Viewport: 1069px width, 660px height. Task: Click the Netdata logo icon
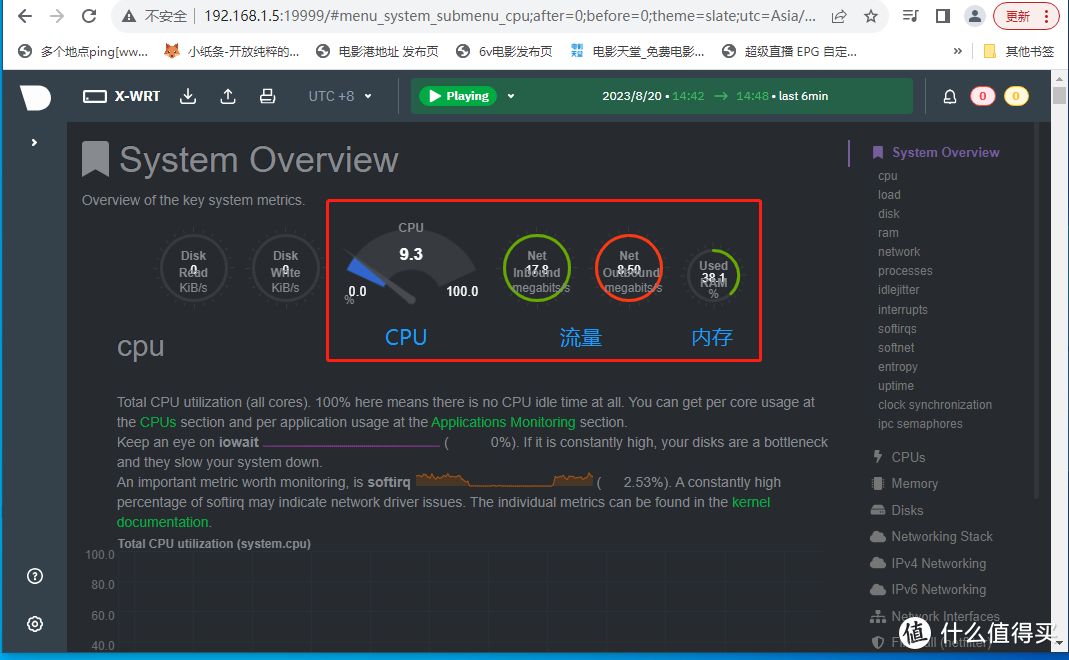[35, 97]
